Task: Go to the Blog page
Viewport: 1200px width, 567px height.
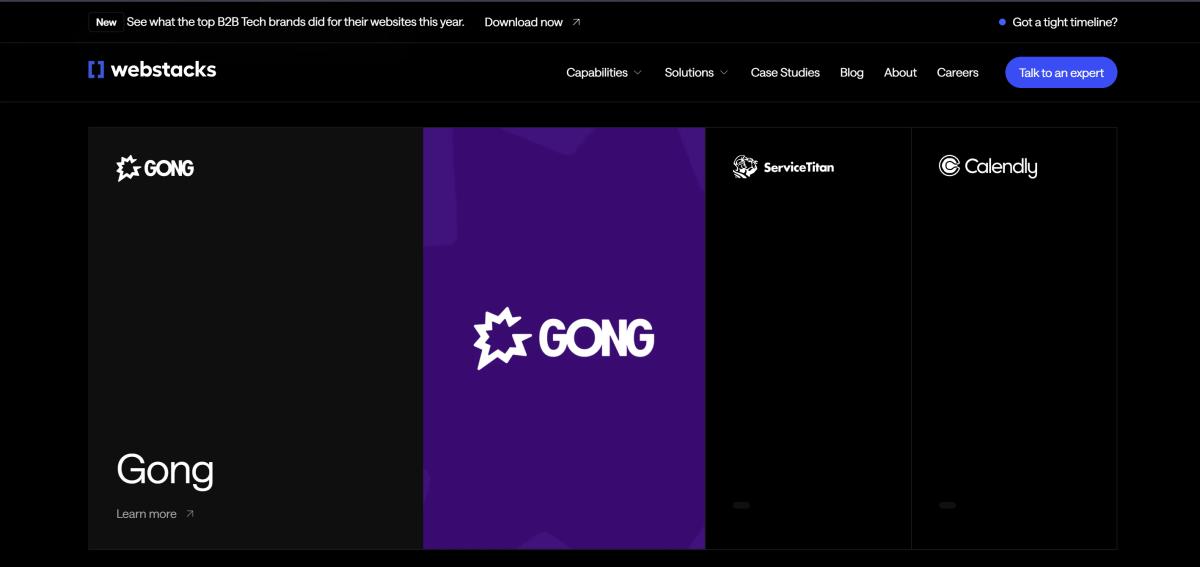Action: pyautogui.click(x=852, y=73)
